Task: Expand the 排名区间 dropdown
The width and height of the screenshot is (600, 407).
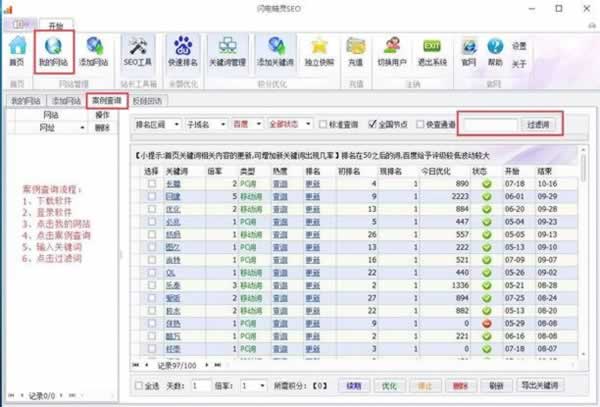Action: coord(158,124)
